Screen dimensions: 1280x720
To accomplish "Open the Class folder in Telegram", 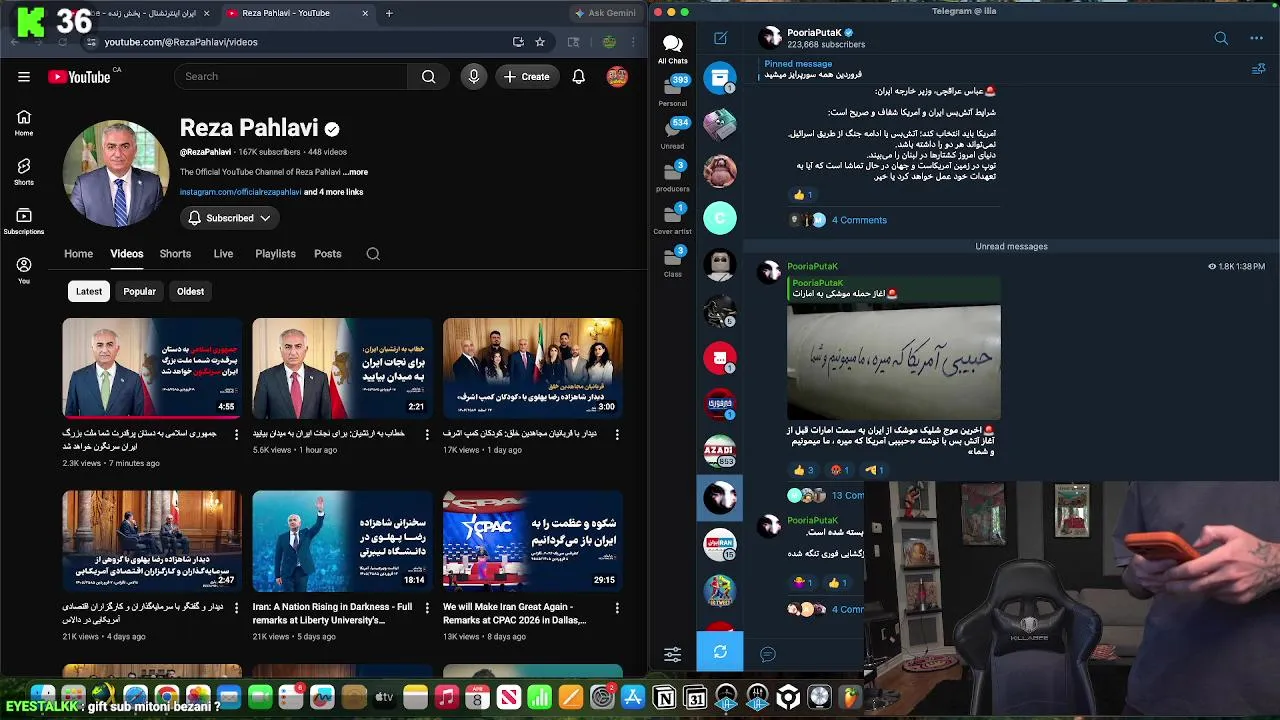I will tap(673, 262).
